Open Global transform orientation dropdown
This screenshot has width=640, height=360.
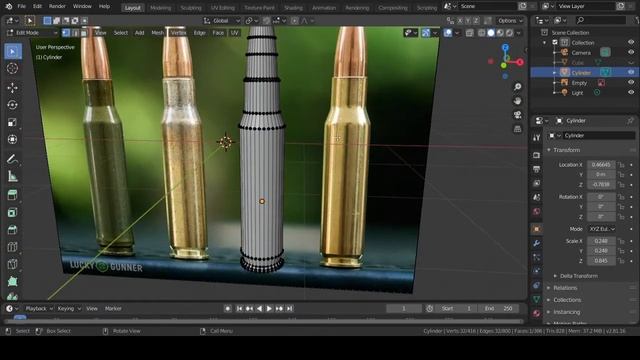[x=222, y=20]
